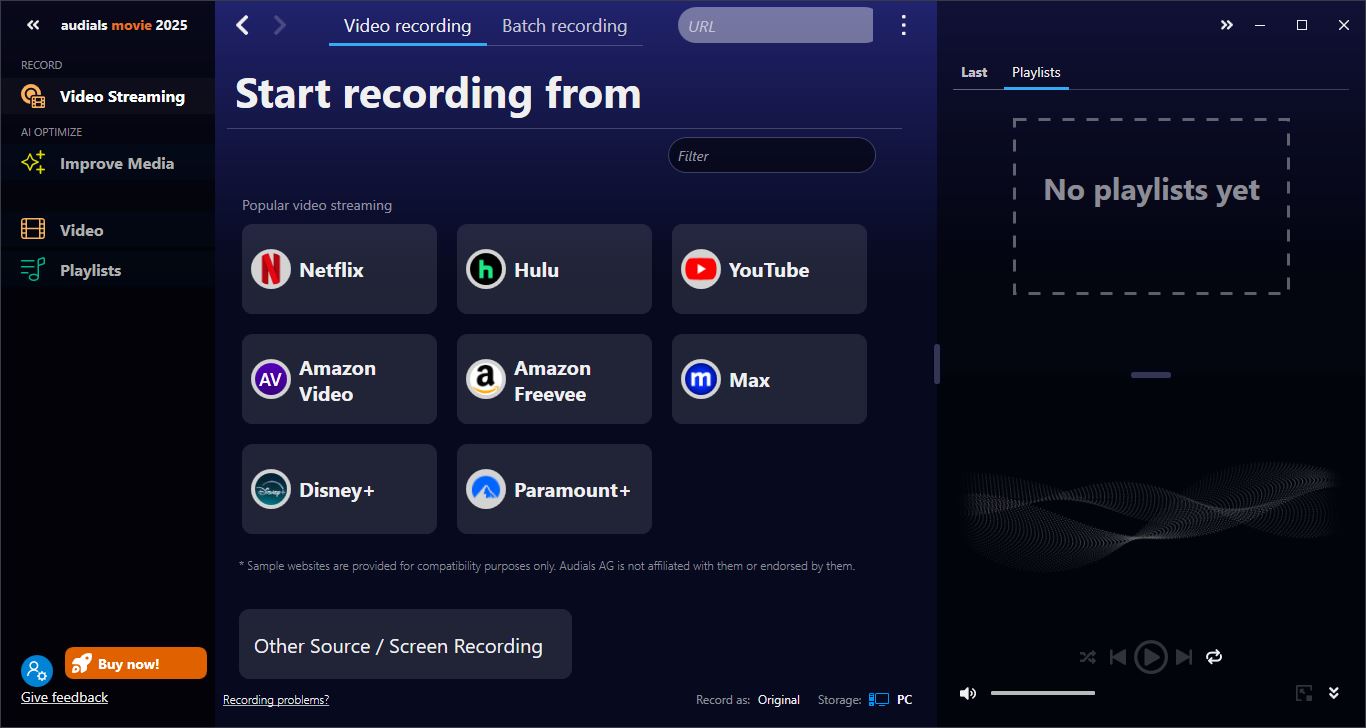The width and height of the screenshot is (1366, 728).
Task: Click the volume slider
Action: (1043, 693)
